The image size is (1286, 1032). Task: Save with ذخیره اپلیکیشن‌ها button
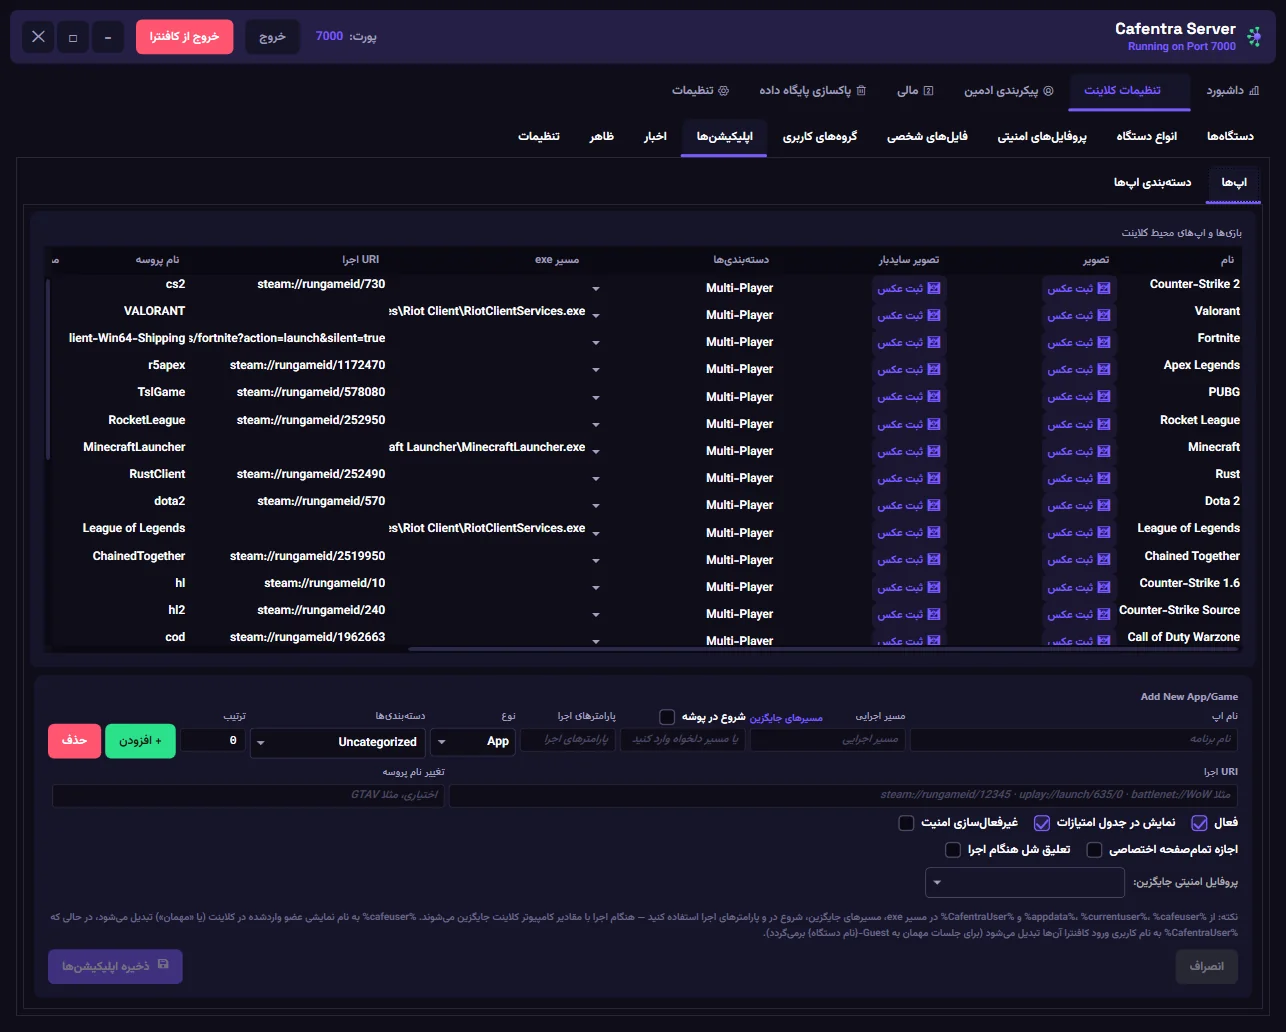pos(115,966)
